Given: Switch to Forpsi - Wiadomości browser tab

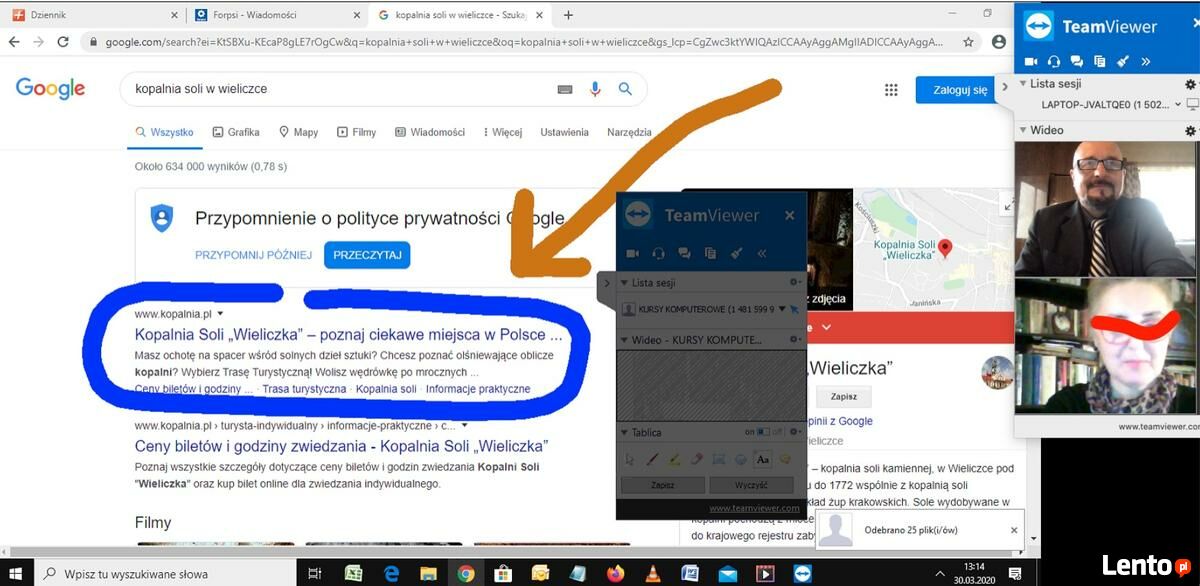Looking at the screenshot, I should [x=278, y=15].
